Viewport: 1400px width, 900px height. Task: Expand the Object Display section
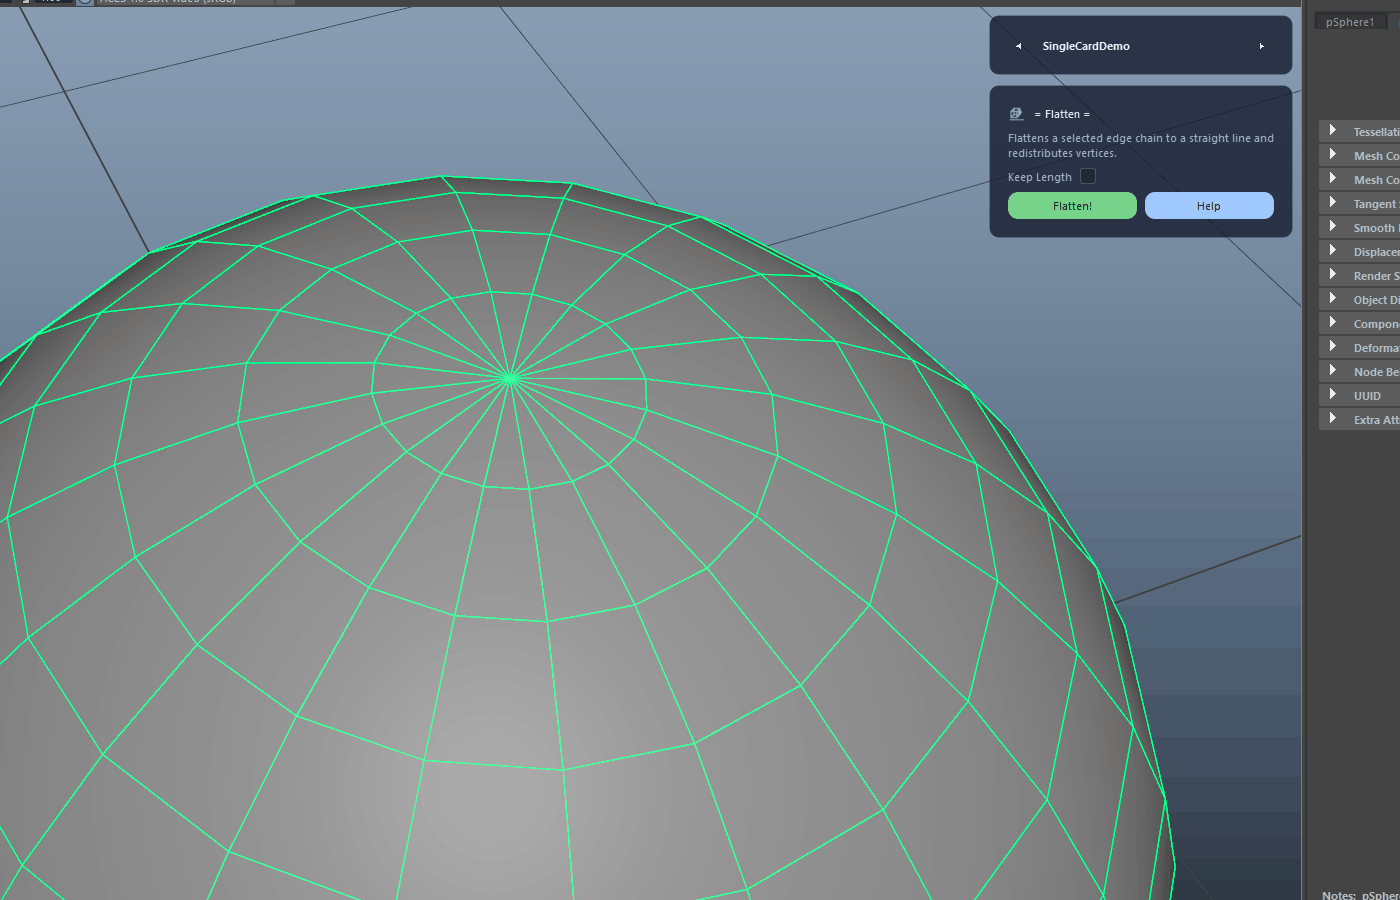tap(1359, 299)
